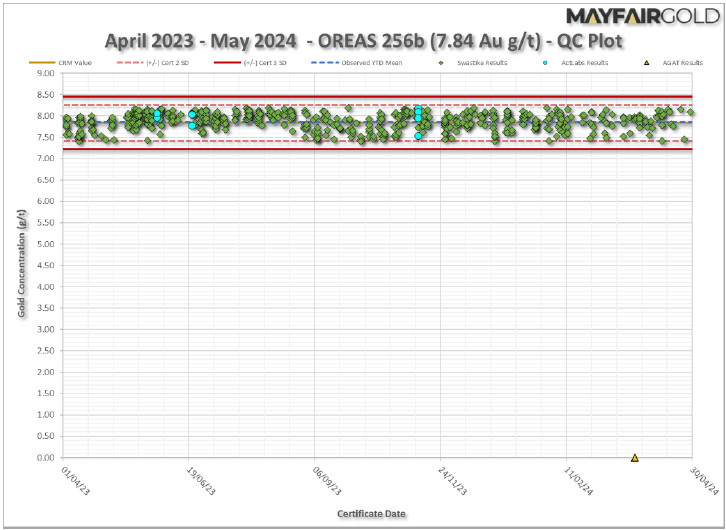Click the 5.00 y-axis label
The image size is (726, 530).
pyautogui.click(x=46, y=244)
